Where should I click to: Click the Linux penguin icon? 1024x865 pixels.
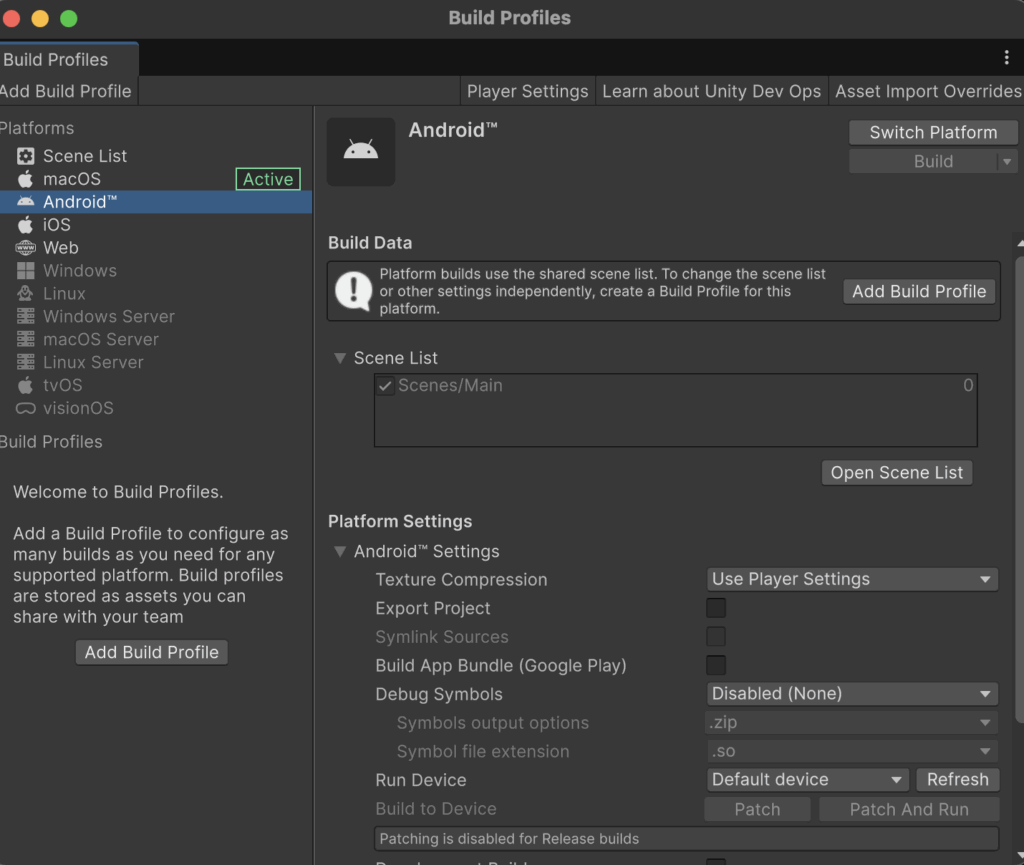25,293
